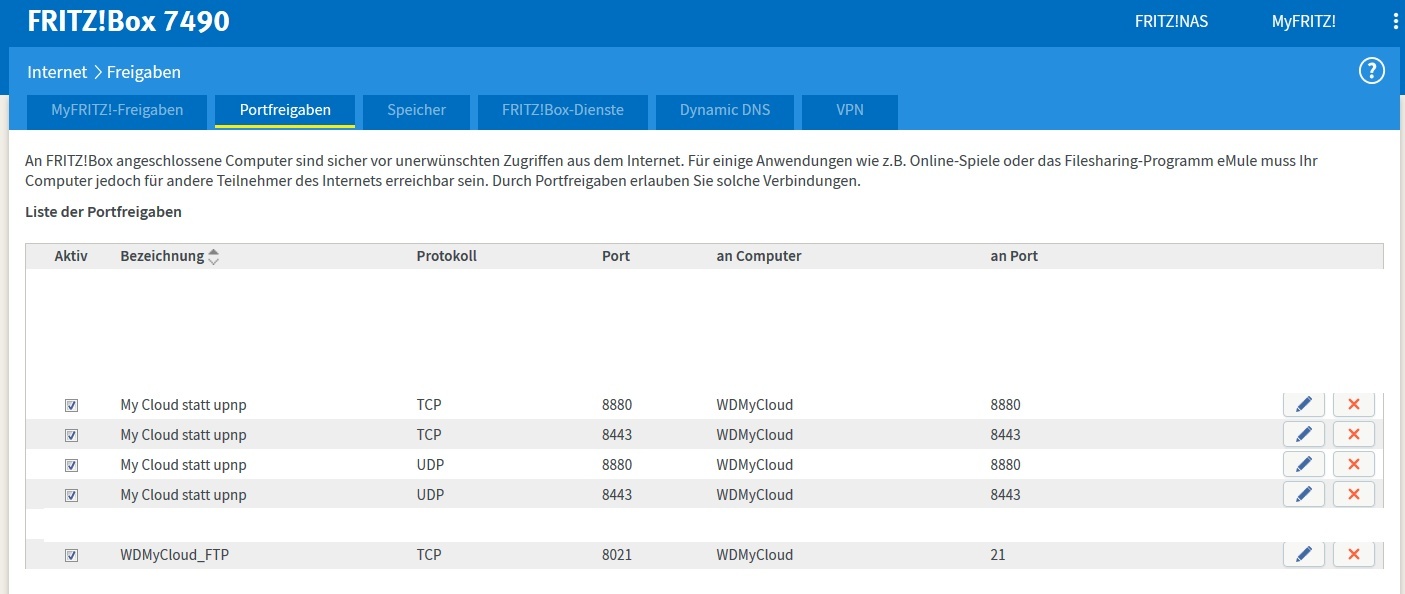Image resolution: width=1405 pixels, height=594 pixels.
Task: Switch to the MyFRITZ!-Freigaben tab
Action: click(118, 111)
